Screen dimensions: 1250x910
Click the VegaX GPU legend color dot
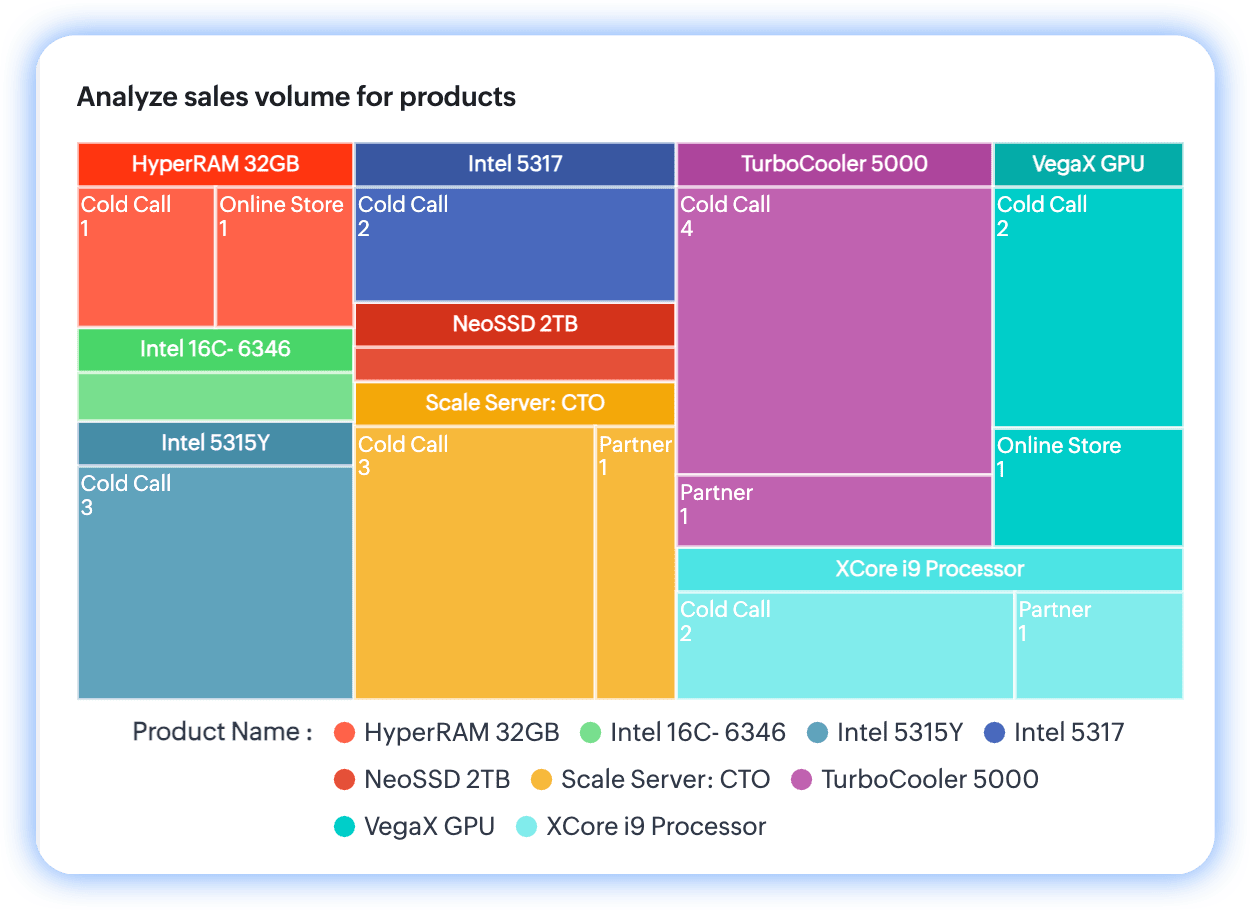pyautogui.click(x=344, y=827)
